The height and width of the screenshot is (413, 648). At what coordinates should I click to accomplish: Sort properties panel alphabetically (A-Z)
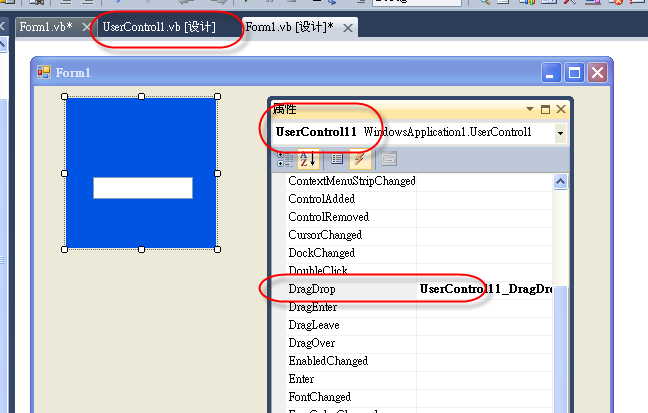[308, 159]
